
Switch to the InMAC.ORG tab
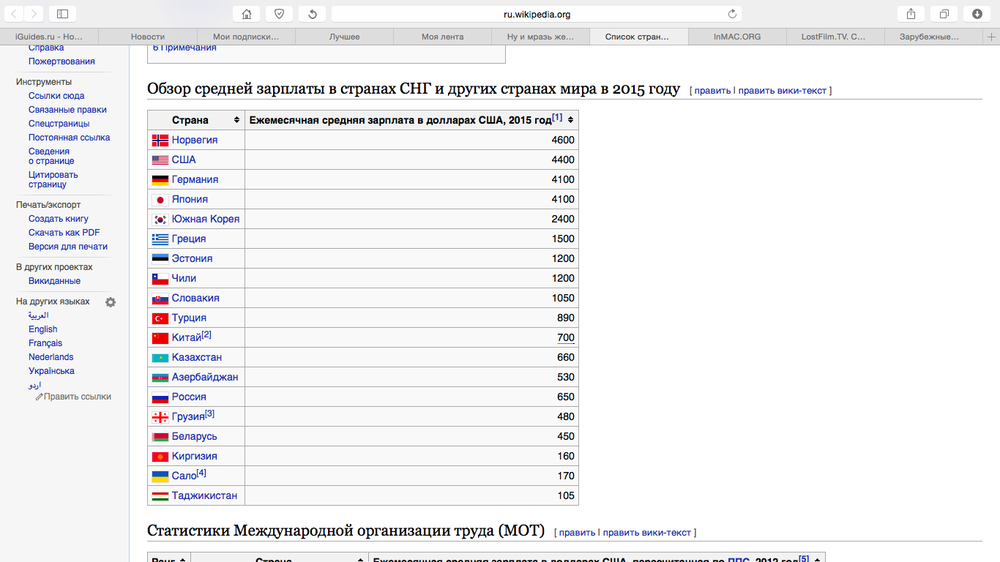click(x=737, y=37)
